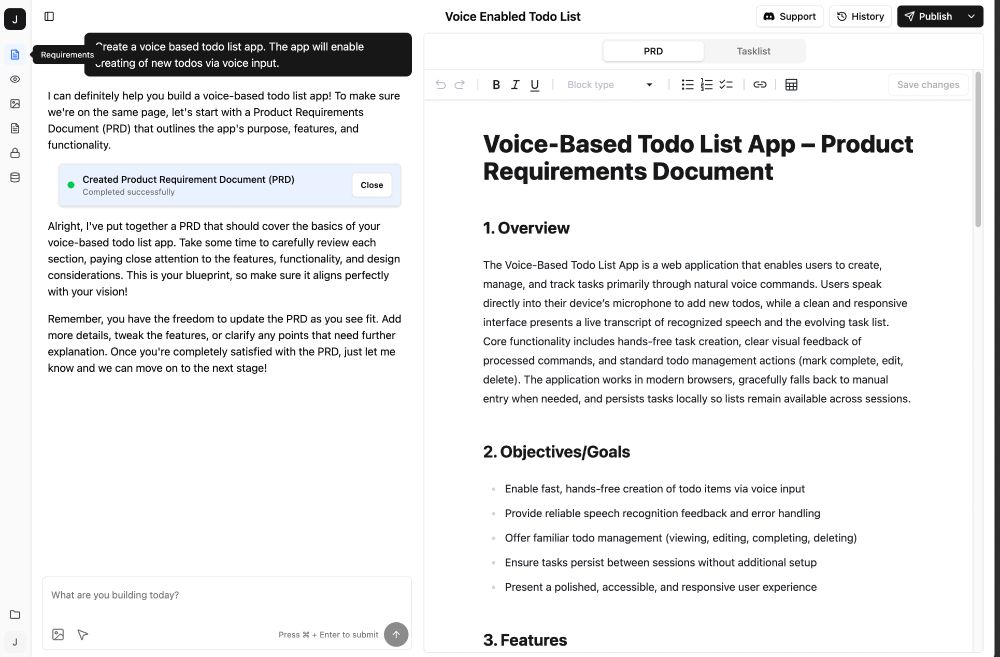Viewport: 1000px width, 657px height.
Task: Insert a link
Action: pos(760,84)
